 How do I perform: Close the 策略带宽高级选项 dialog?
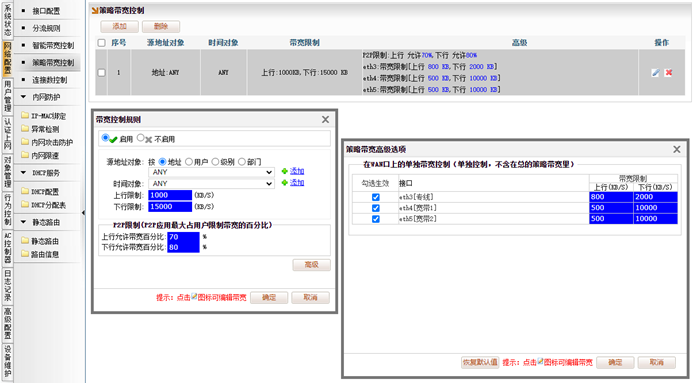click(x=677, y=149)
